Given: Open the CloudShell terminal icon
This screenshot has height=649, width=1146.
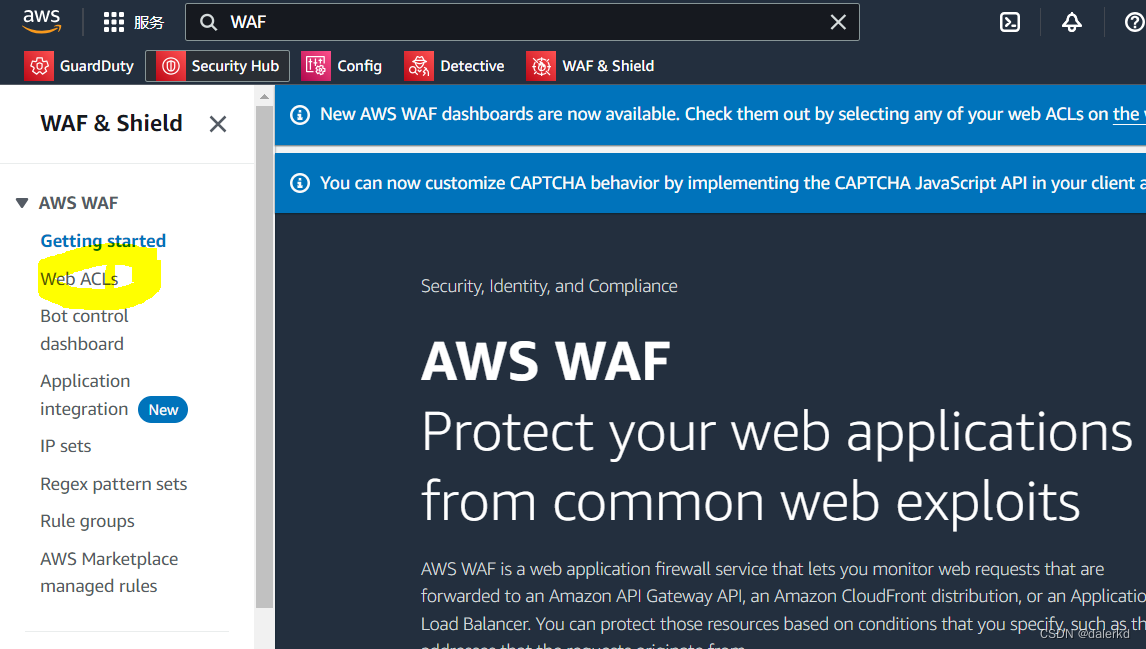Looking at the screenshot, I should [1009, 23].
